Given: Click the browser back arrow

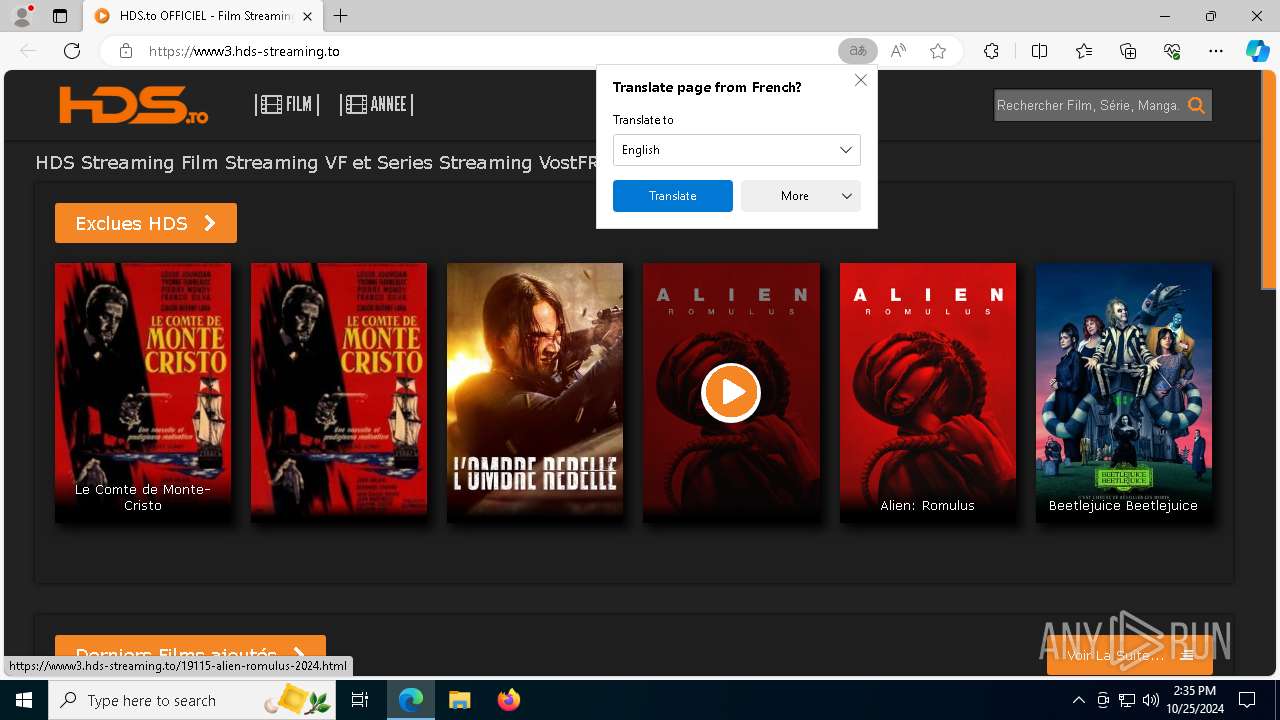Looking at the screenshot, I should 28,51.
